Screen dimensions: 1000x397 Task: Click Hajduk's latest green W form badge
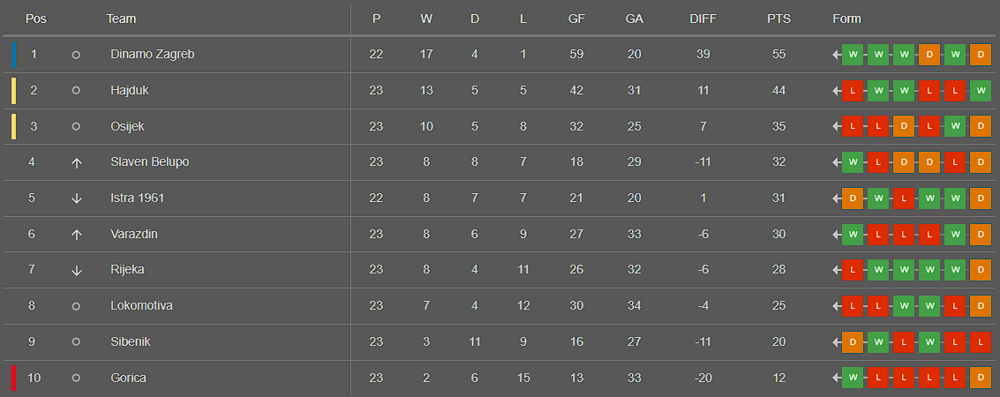(980, 91)
